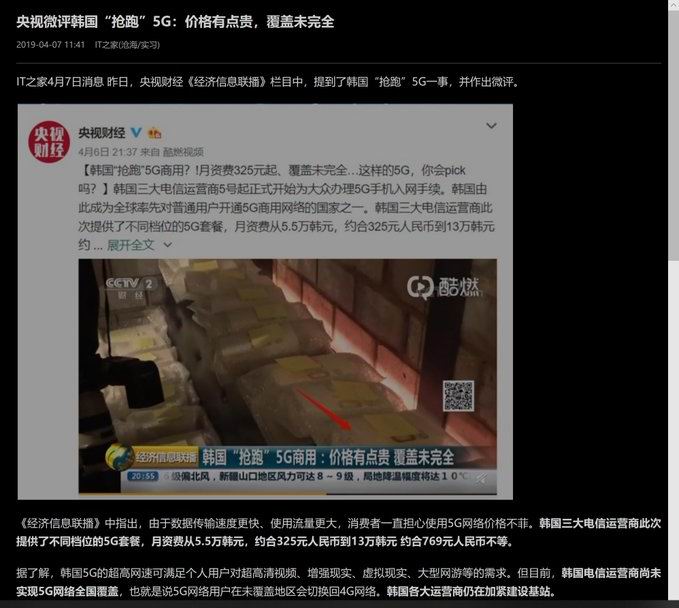679x608 pixels.
Task: Click the QR code in the video
Action: coord(458,396)
